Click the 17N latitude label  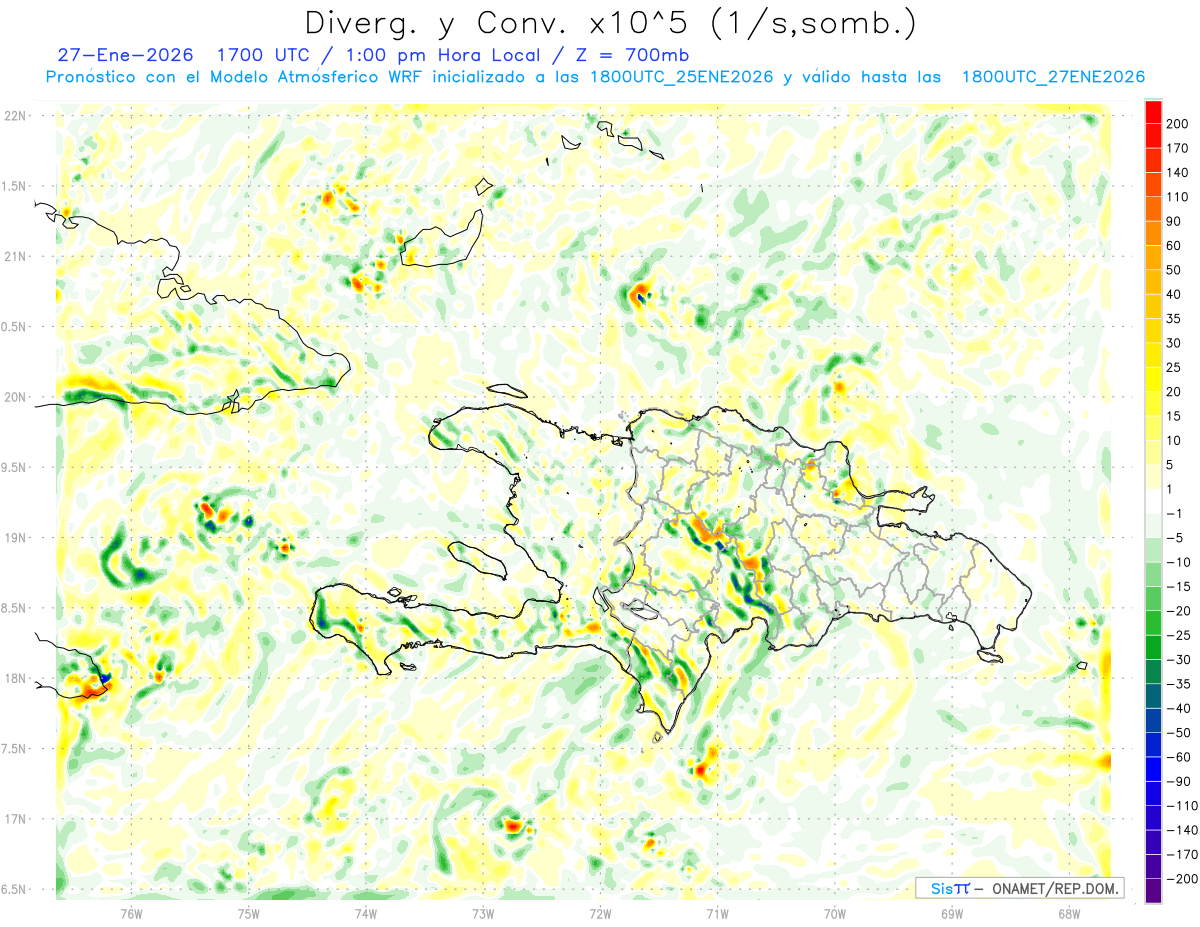(15, 819)
